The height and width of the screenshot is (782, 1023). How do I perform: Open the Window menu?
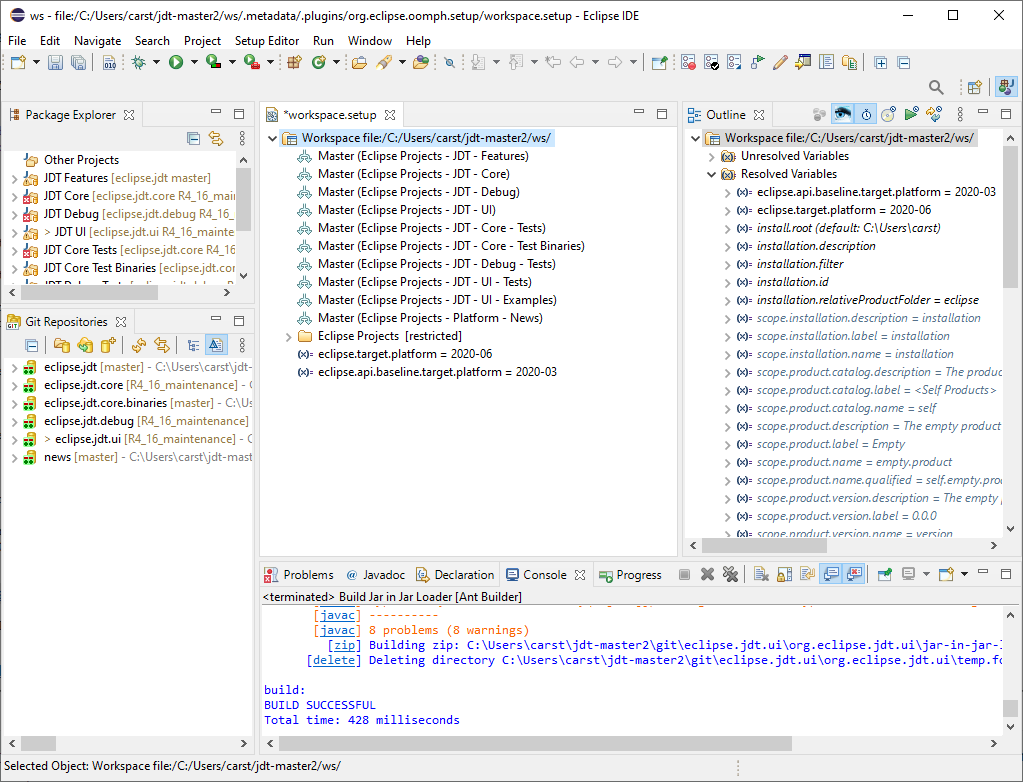tap(369, 40)
